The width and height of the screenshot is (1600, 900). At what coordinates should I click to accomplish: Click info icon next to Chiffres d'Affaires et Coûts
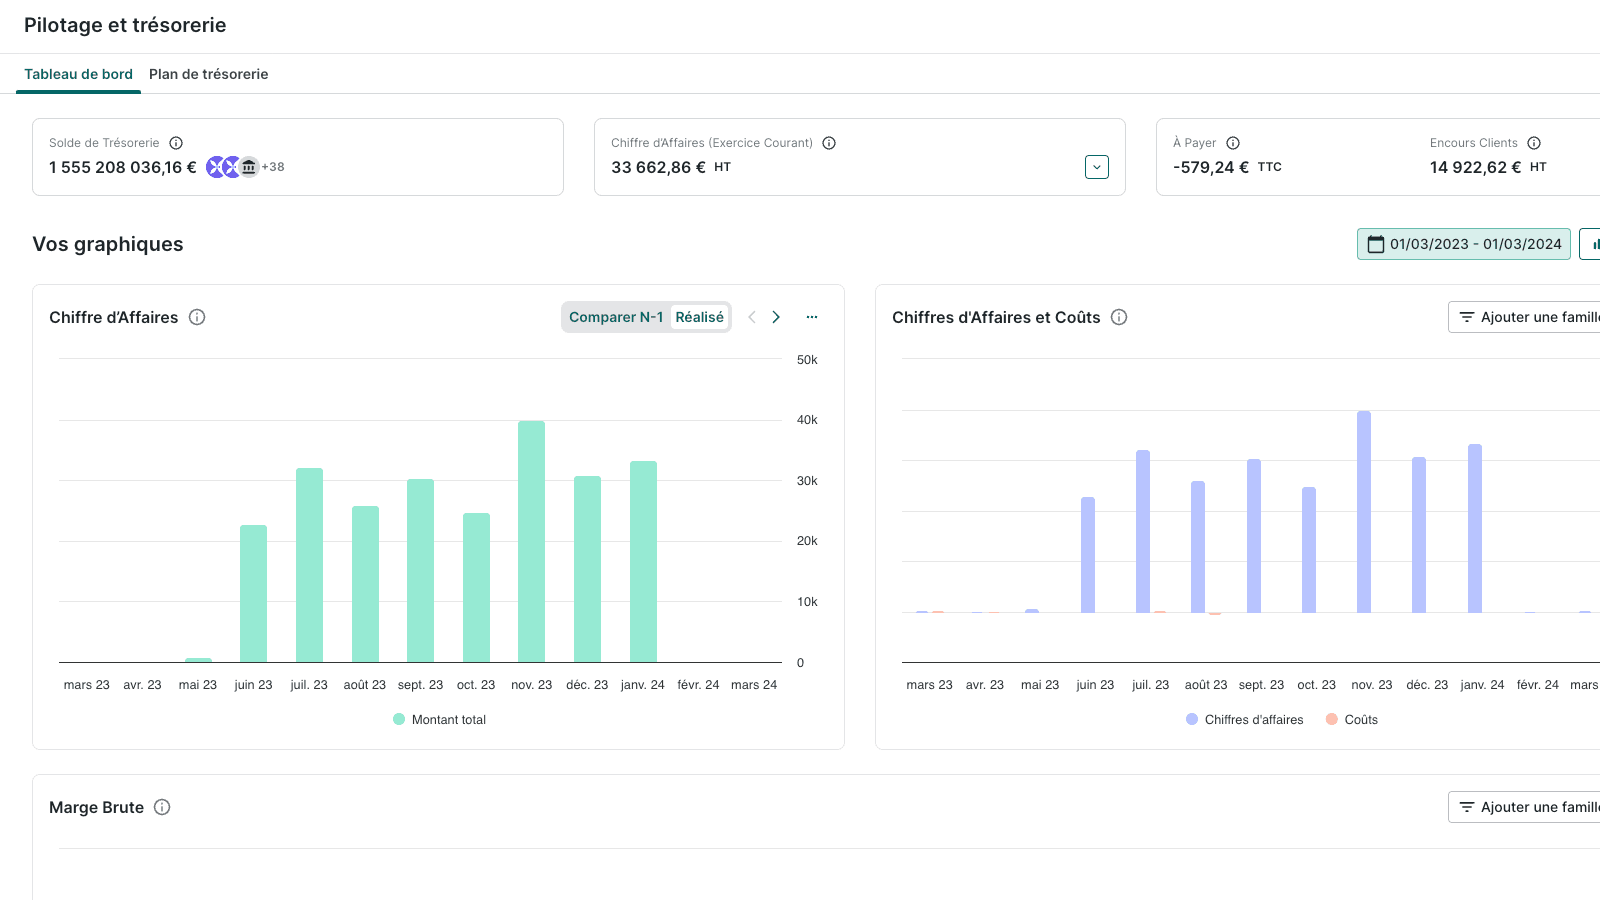click(1119, 317)
